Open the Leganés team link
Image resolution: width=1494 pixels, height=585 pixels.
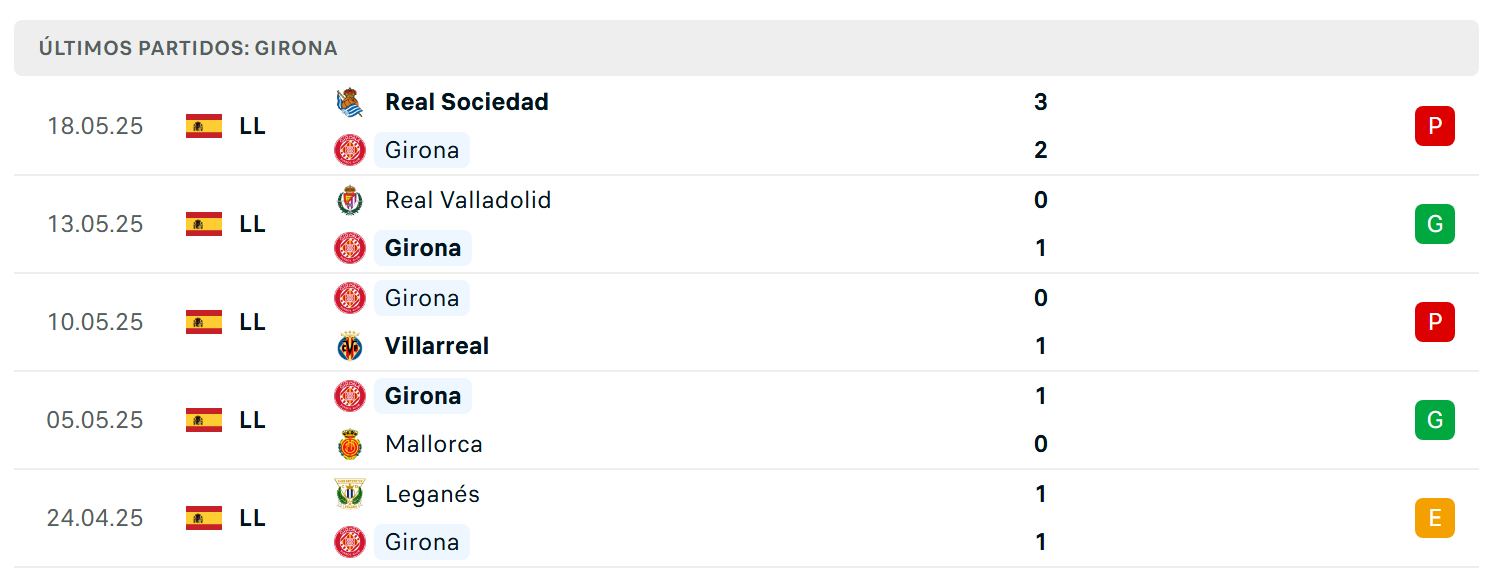click(x=433, y=494)
